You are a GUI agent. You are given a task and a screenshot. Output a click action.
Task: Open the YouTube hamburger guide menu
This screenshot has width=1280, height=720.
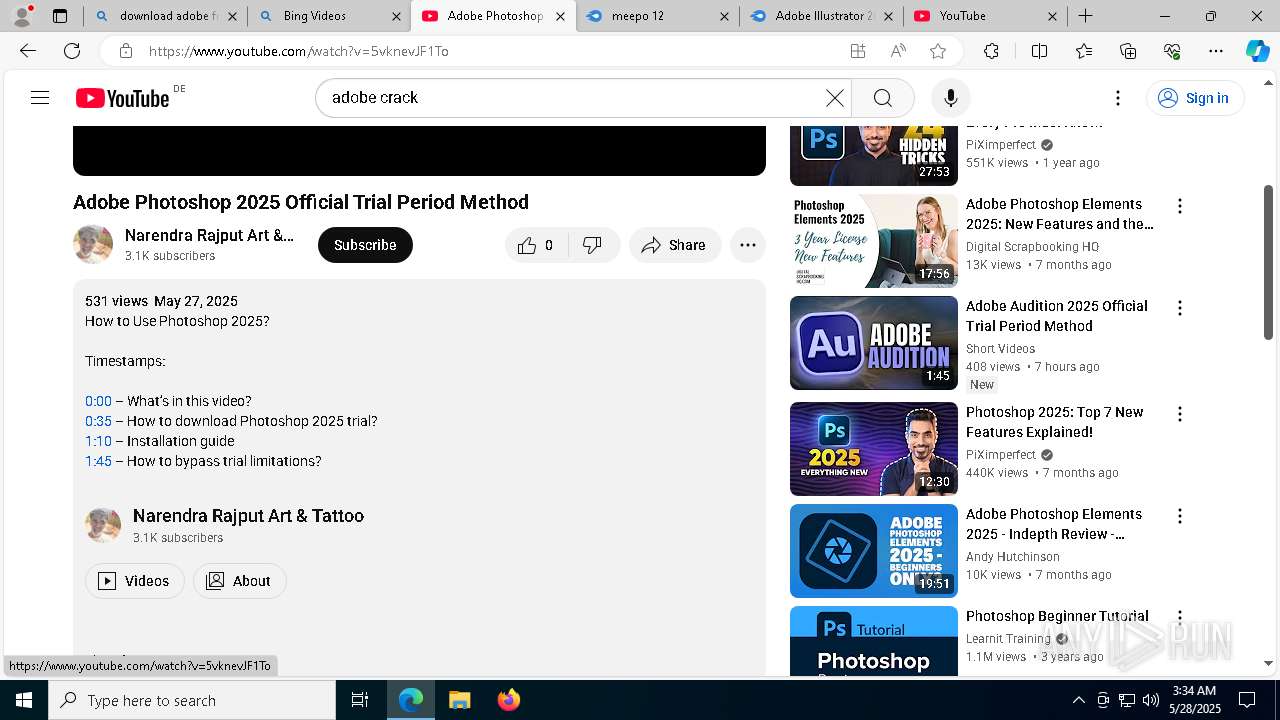point(40,98)
